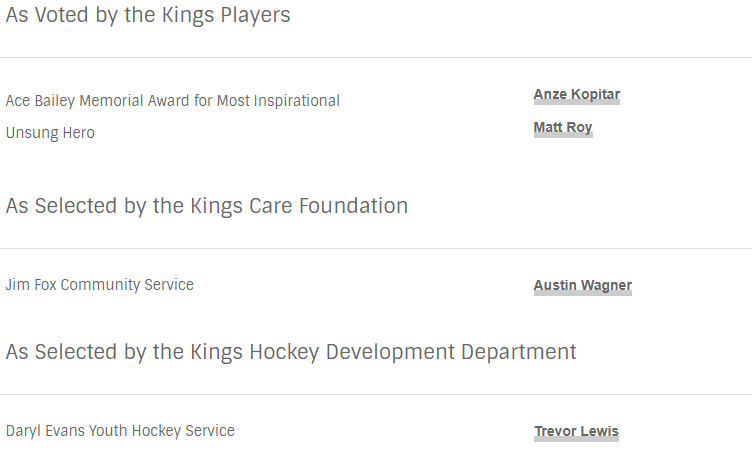753x453 pixels.
Task: Click the word 'Foundation' in the second heading
Action: [x=353, y=206]
